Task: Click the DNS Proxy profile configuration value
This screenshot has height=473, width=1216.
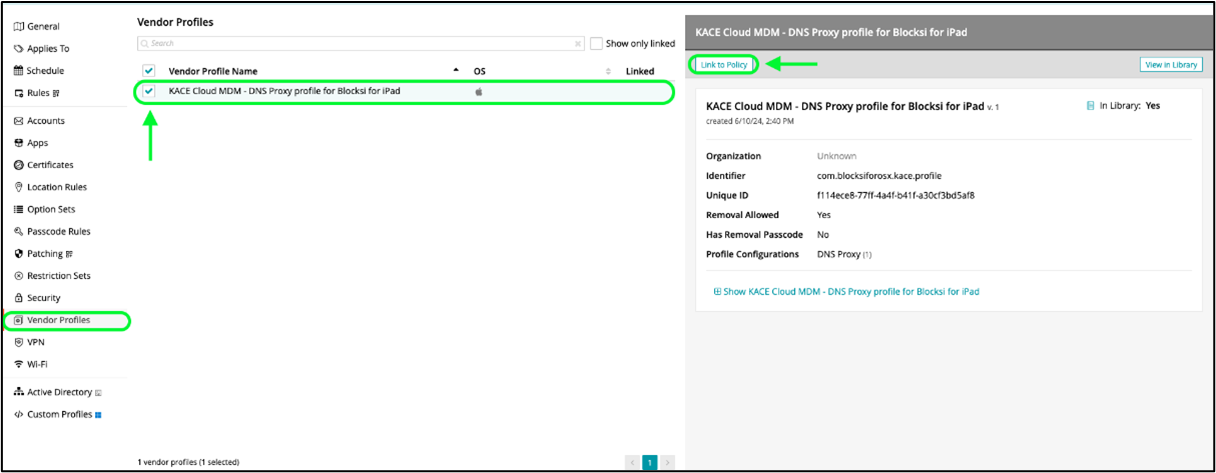Action: (838, 254)
